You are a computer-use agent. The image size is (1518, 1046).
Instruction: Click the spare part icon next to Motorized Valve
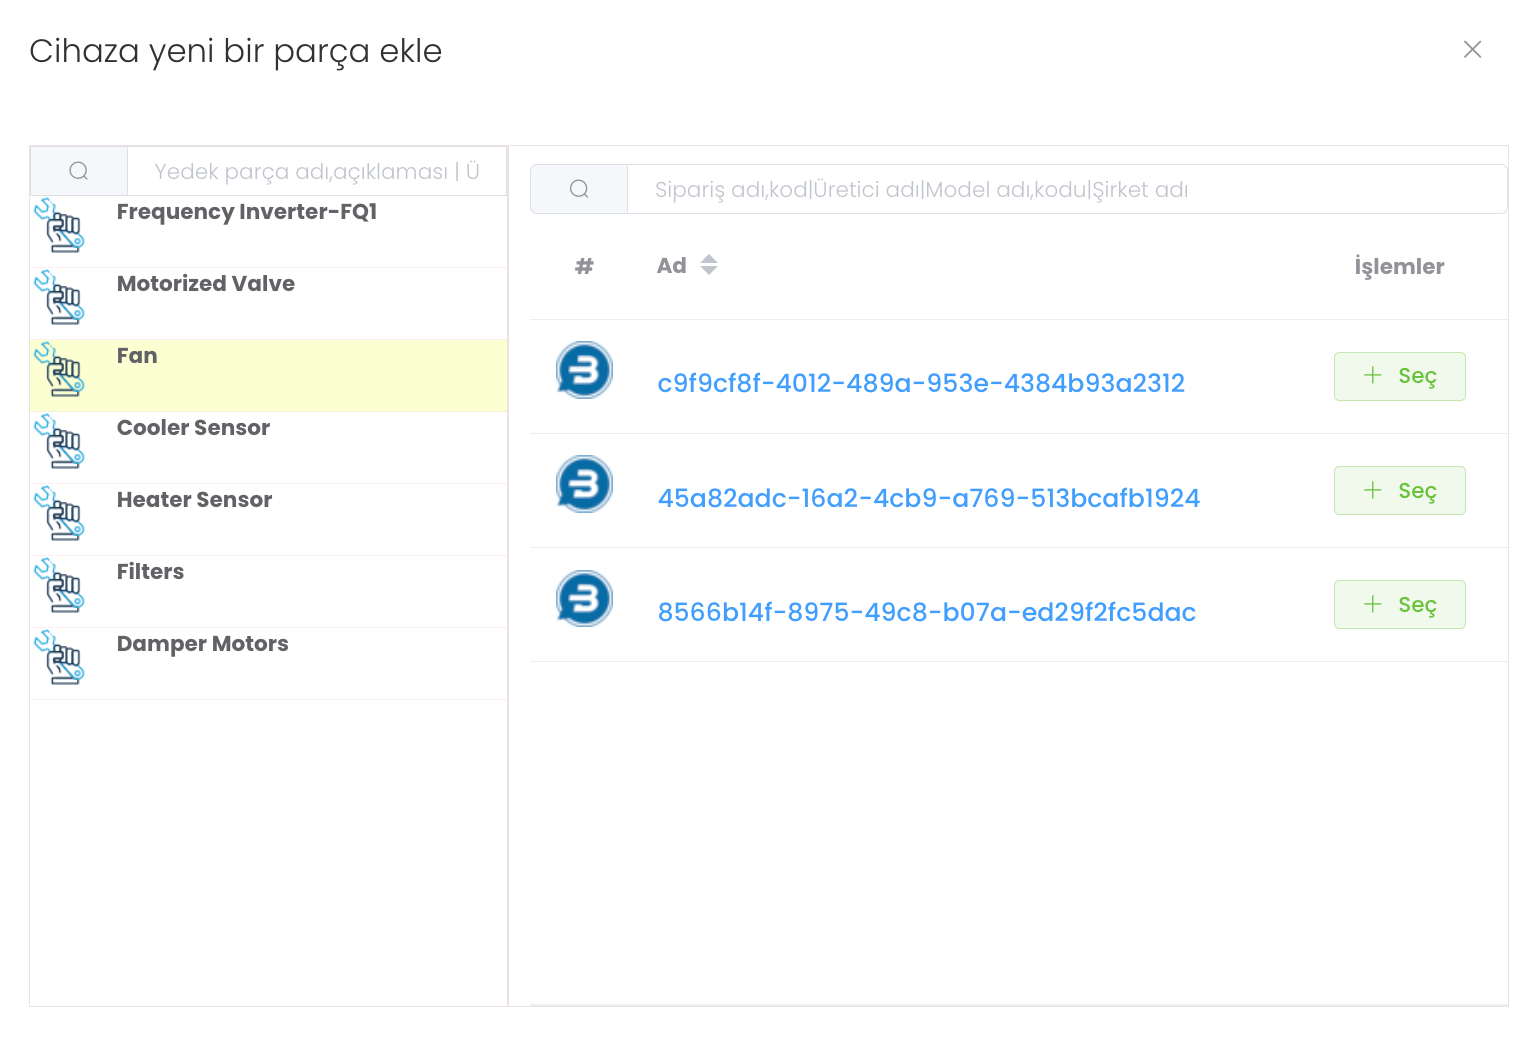pyautogui.click(x=60, y=299)
